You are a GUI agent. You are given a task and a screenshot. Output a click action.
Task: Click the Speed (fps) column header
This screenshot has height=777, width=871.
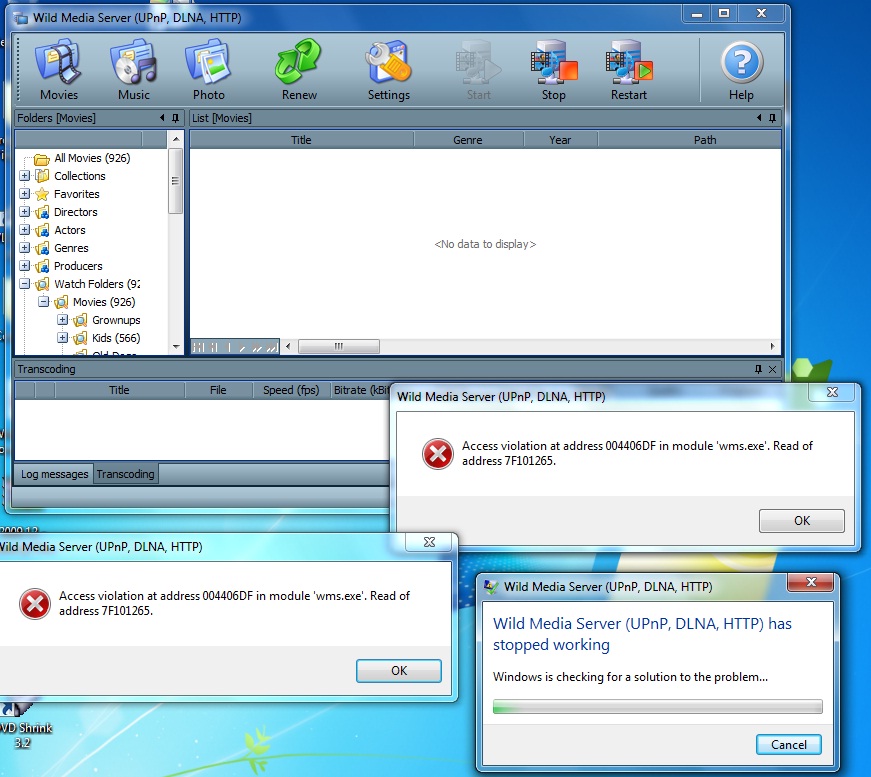coord(291,390)
